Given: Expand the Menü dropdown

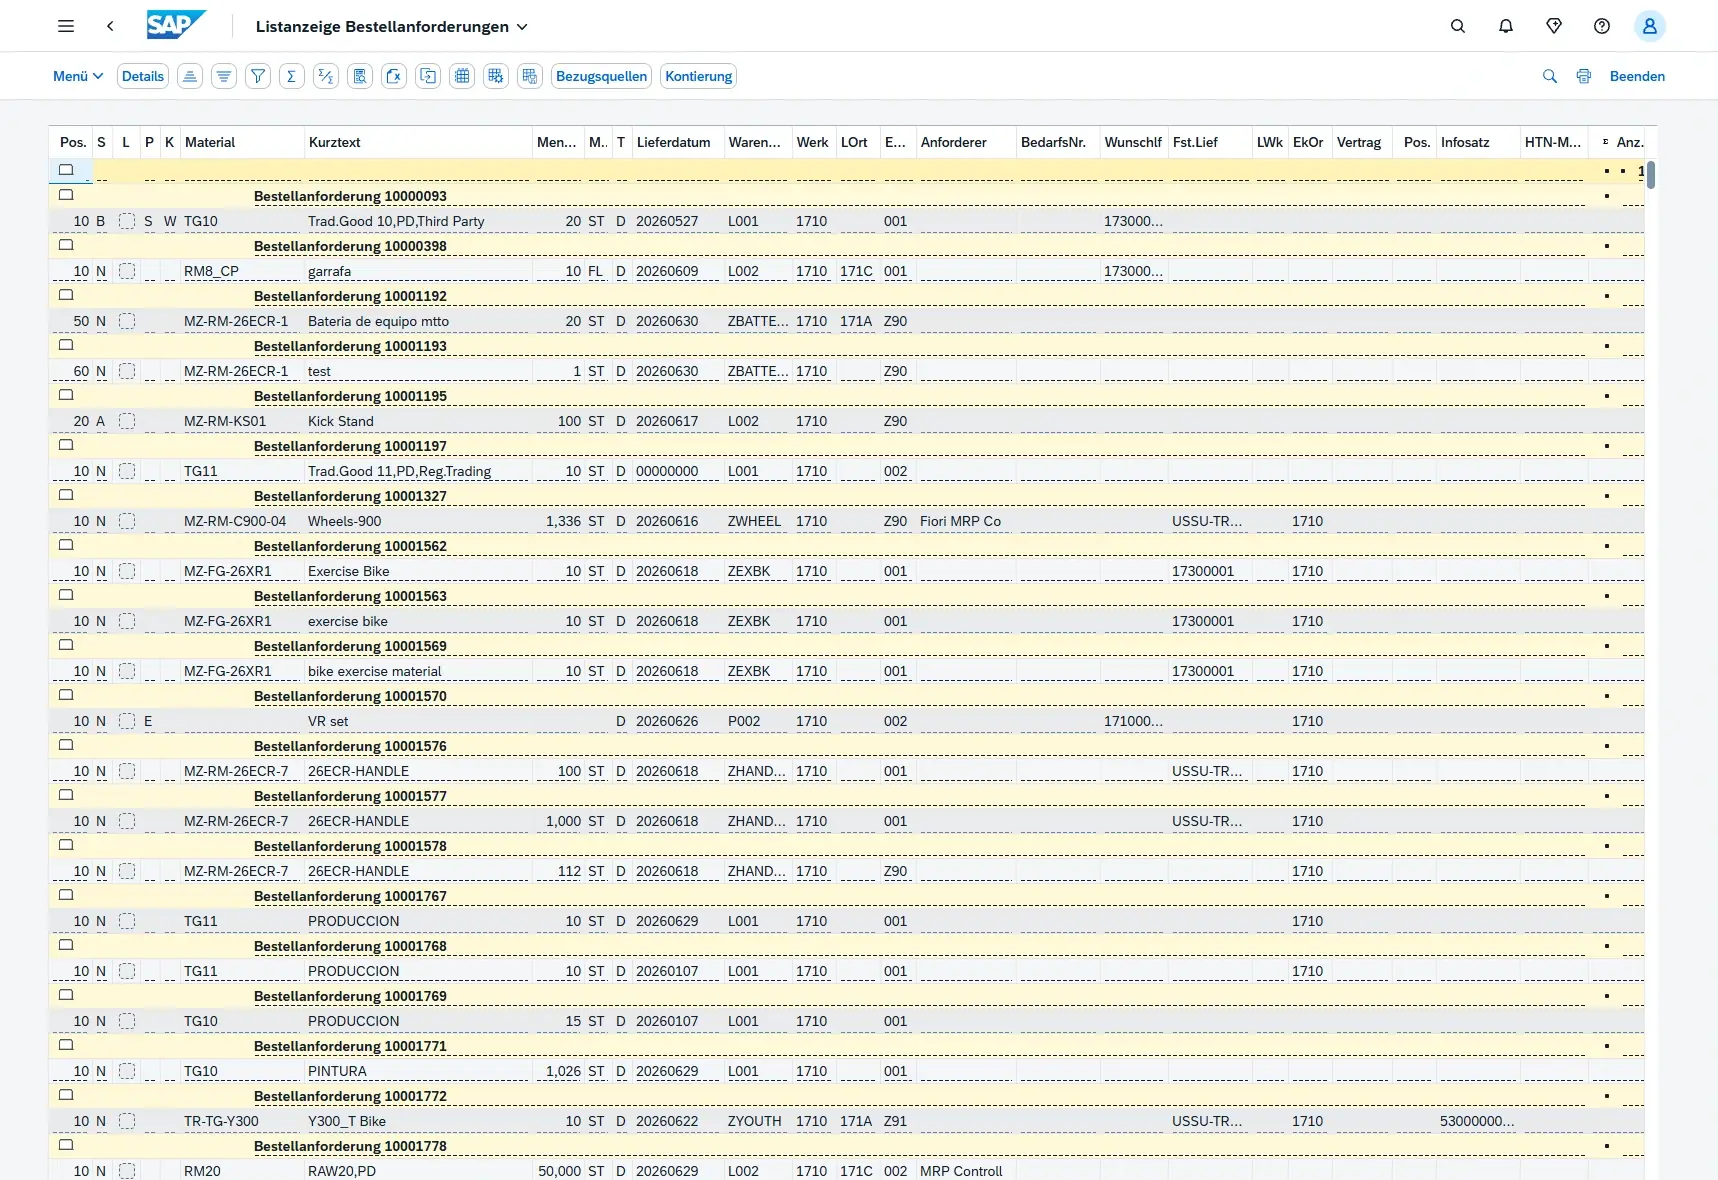Looking at the screenshot, I should click(x=78, y=76).
